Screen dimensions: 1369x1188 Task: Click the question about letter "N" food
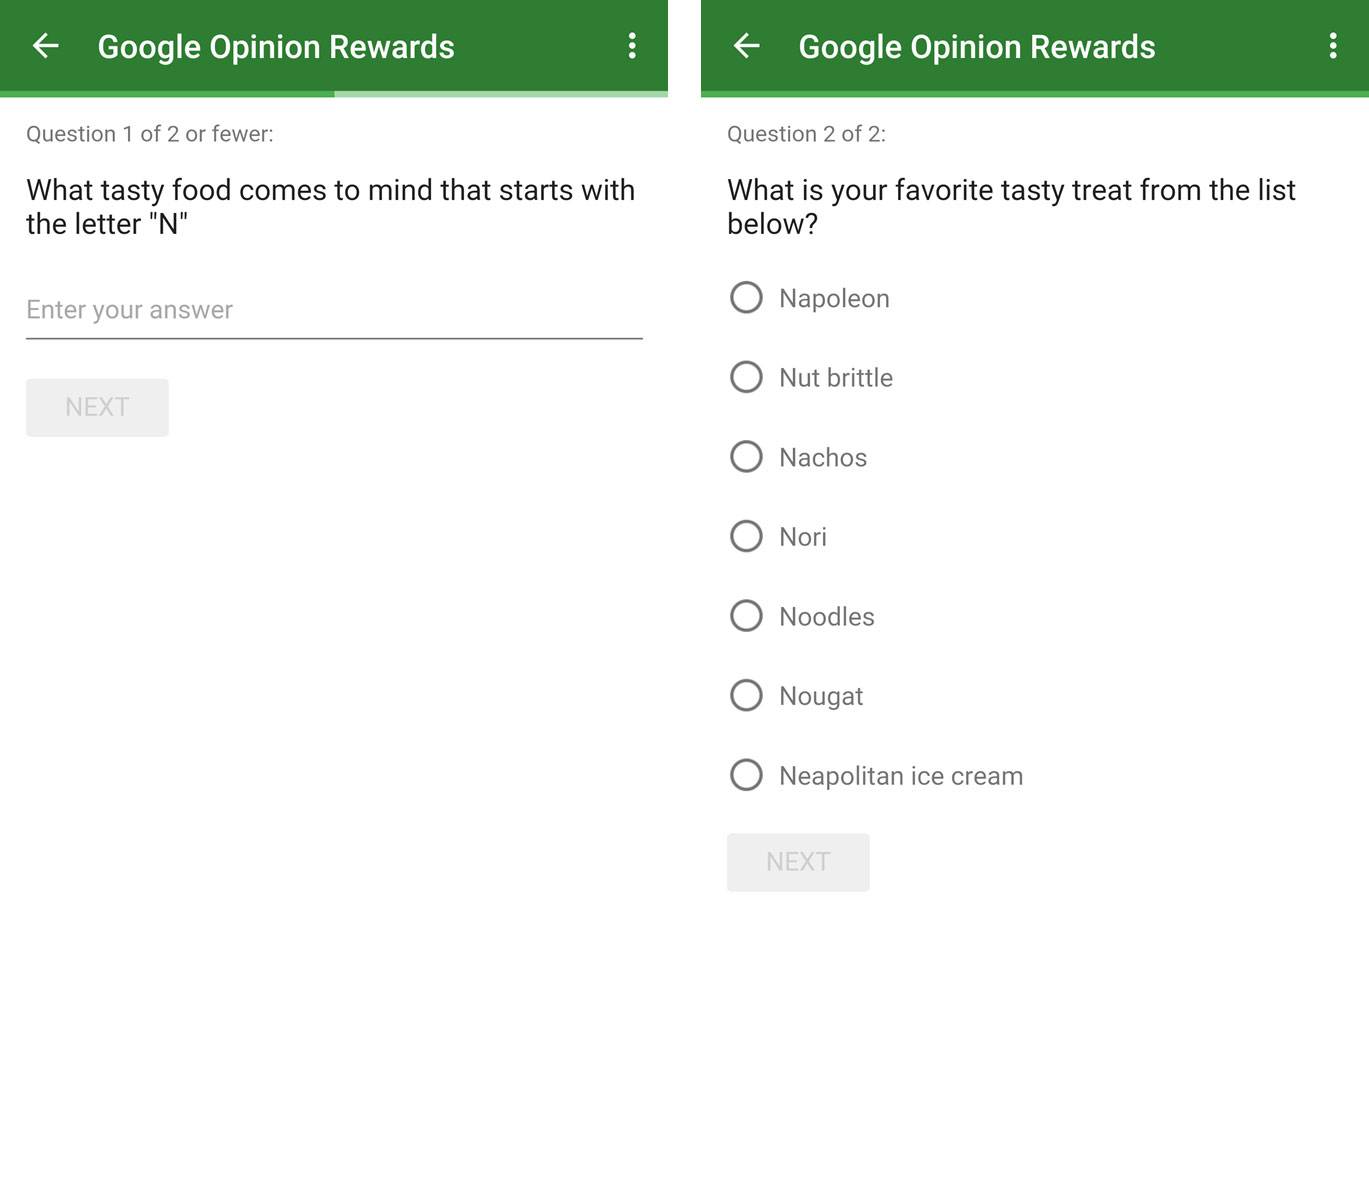[331, 207]
